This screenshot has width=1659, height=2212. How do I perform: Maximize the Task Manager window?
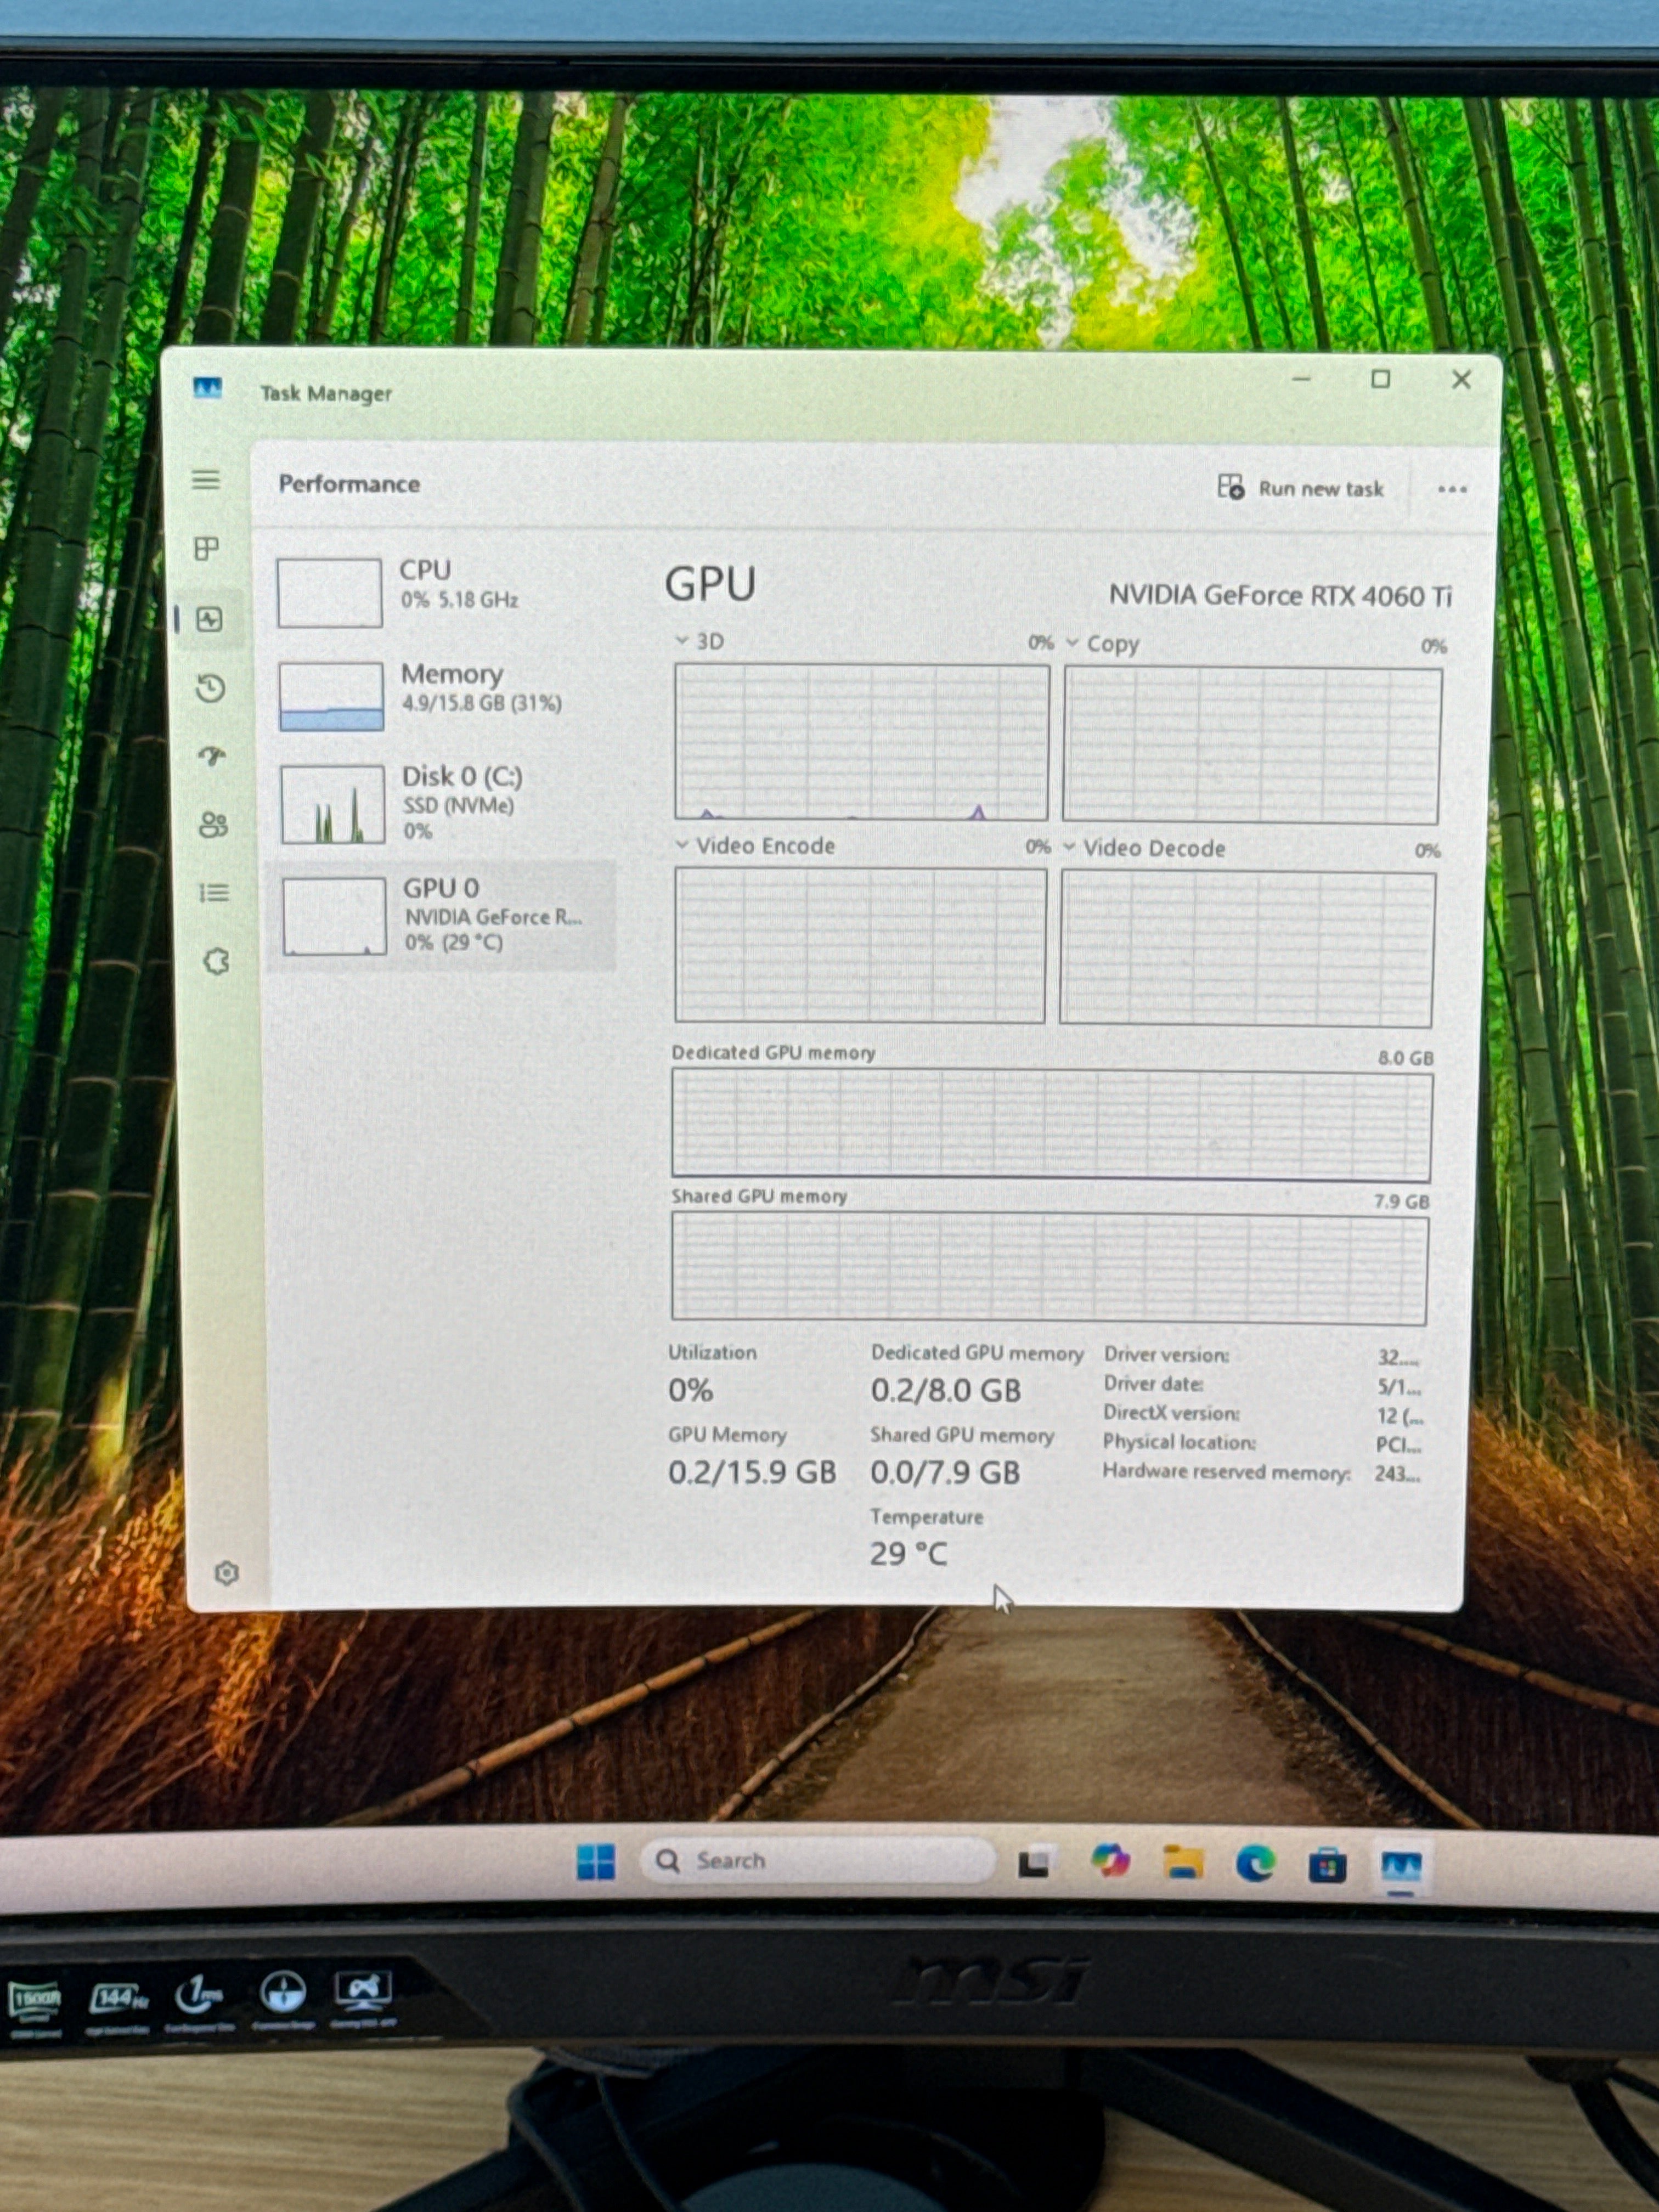(x=1381, y=379)
